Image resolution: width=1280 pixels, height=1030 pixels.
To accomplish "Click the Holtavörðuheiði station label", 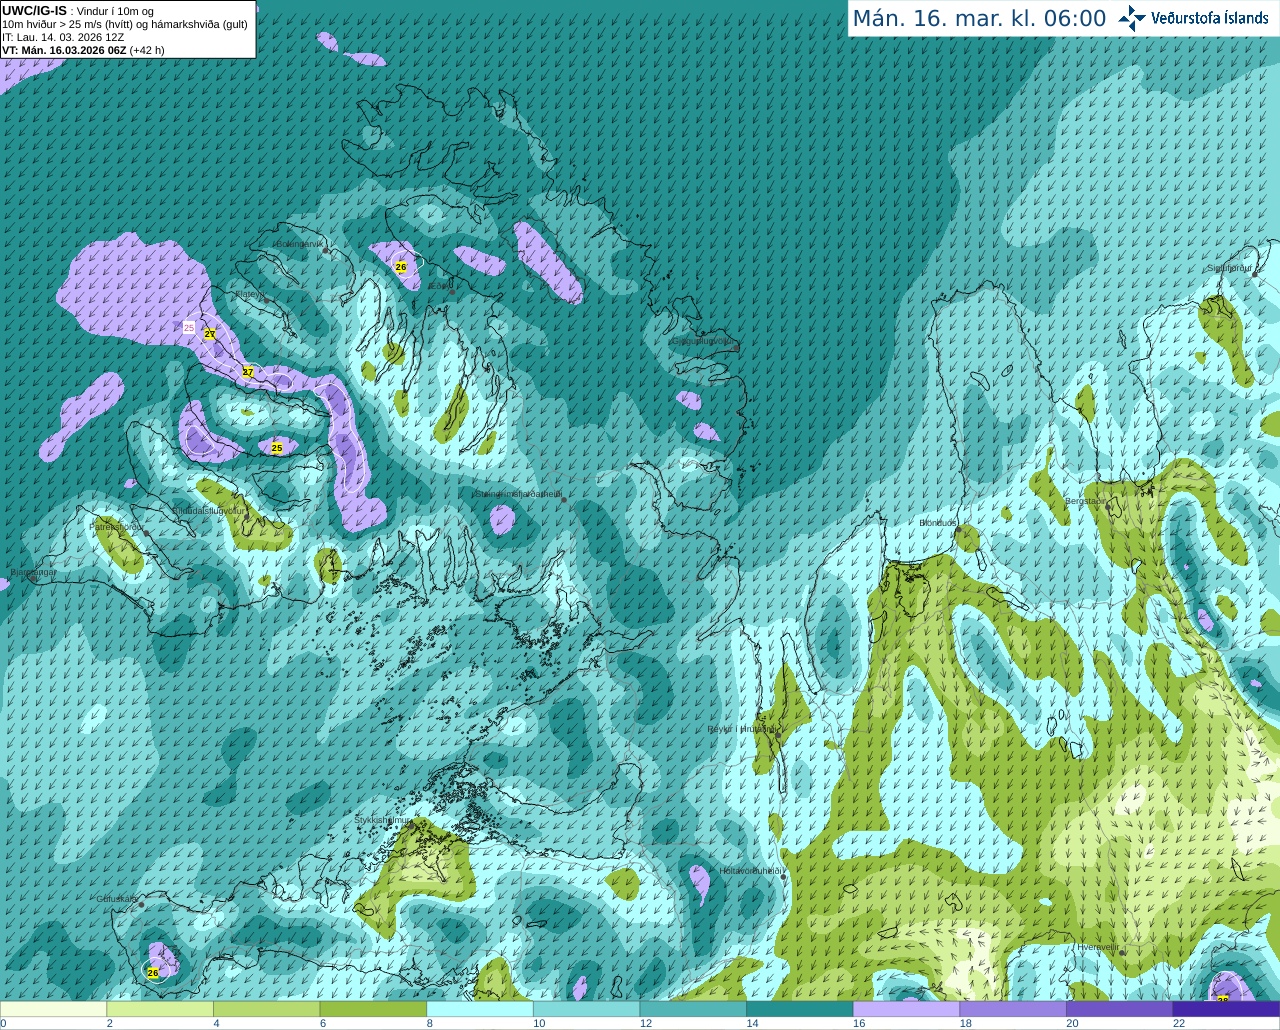I will (x=751, y=871).
